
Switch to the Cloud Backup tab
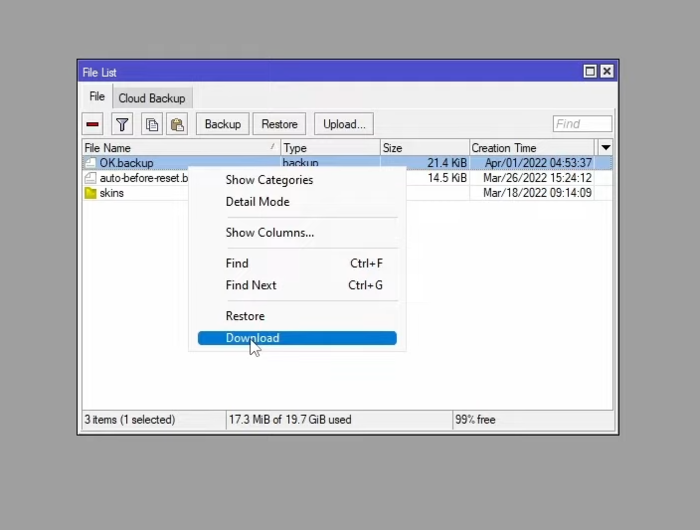click(152, 98)
